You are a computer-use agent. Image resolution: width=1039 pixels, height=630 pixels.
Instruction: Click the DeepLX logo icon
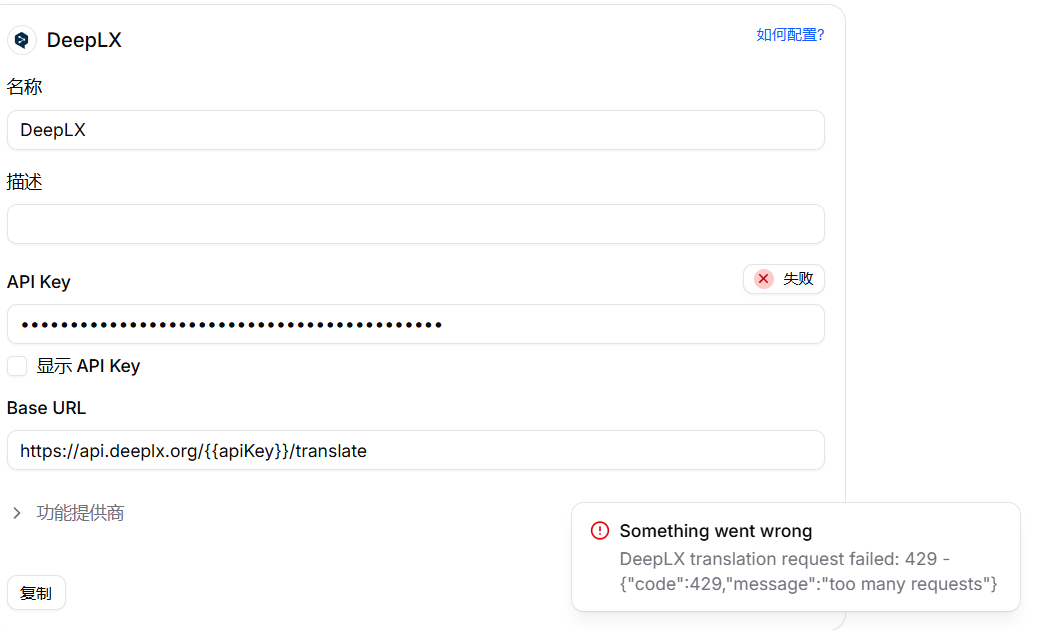point(22,40)
